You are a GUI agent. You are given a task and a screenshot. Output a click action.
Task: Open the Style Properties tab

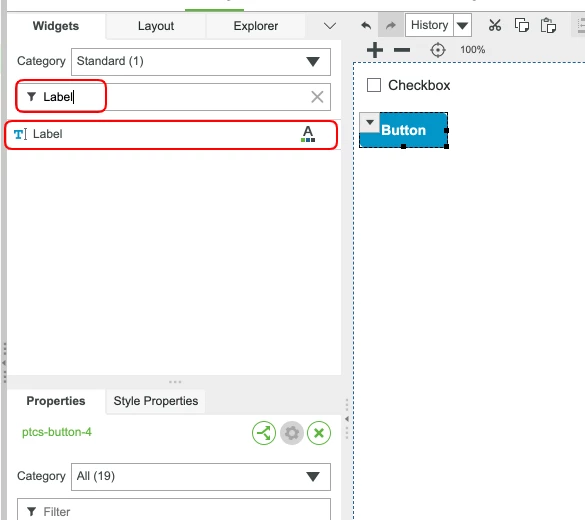pyautogui.click(x=156, y=401)
